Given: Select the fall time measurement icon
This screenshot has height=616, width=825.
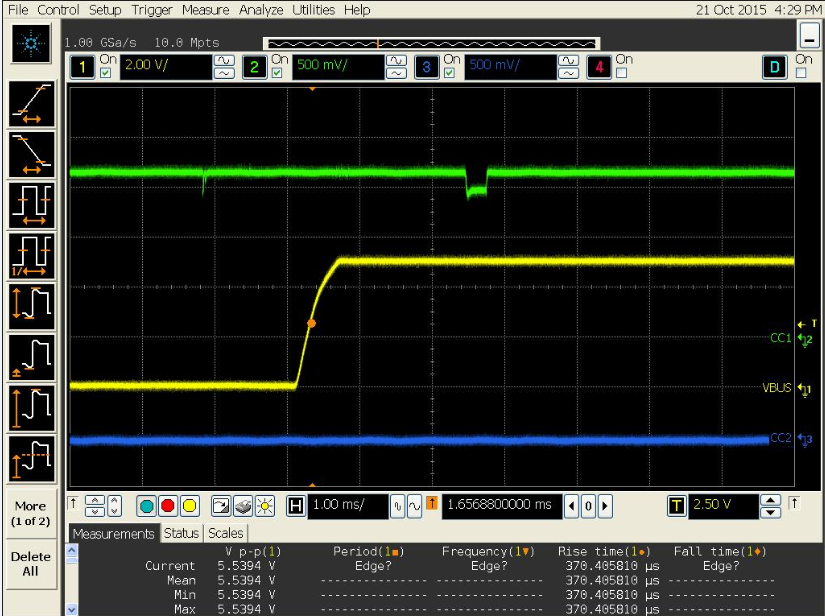Looking at the screenshot, I should [32, 155].
